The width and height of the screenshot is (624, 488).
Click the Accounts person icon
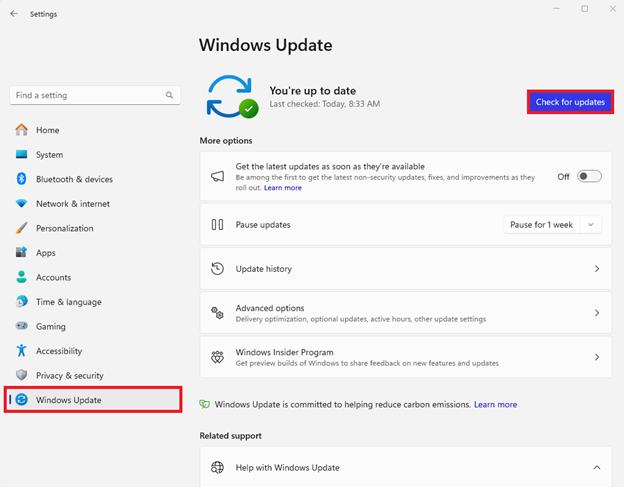pos(21,277)
